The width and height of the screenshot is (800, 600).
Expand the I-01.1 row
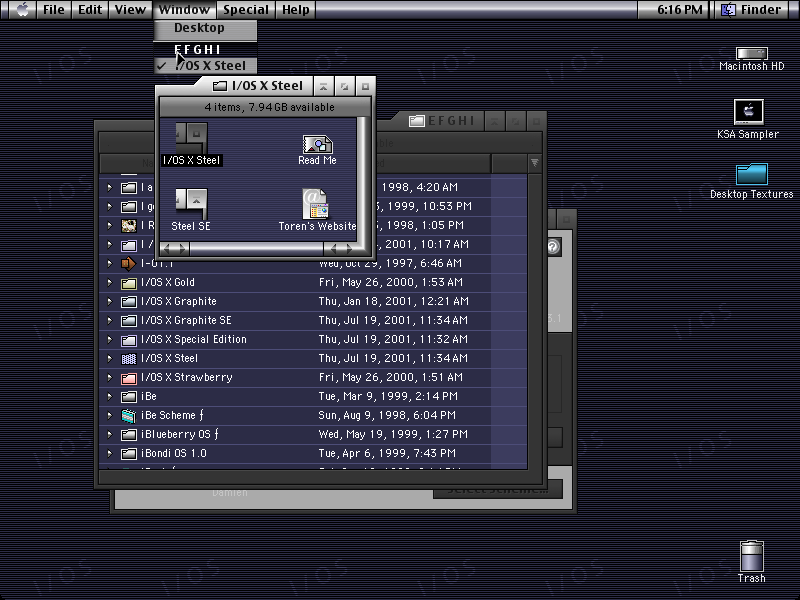pyautogui.click(x=110, y=264)
